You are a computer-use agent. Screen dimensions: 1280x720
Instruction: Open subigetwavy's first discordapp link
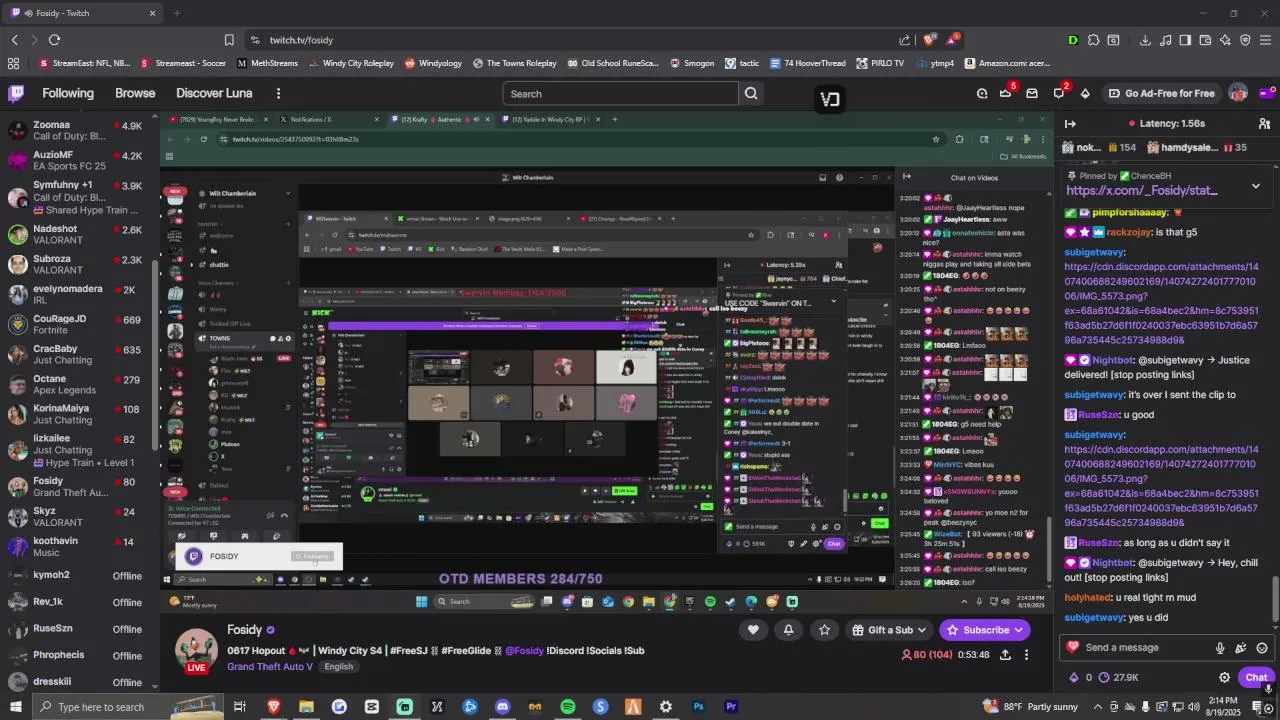tap(1161, 303)
